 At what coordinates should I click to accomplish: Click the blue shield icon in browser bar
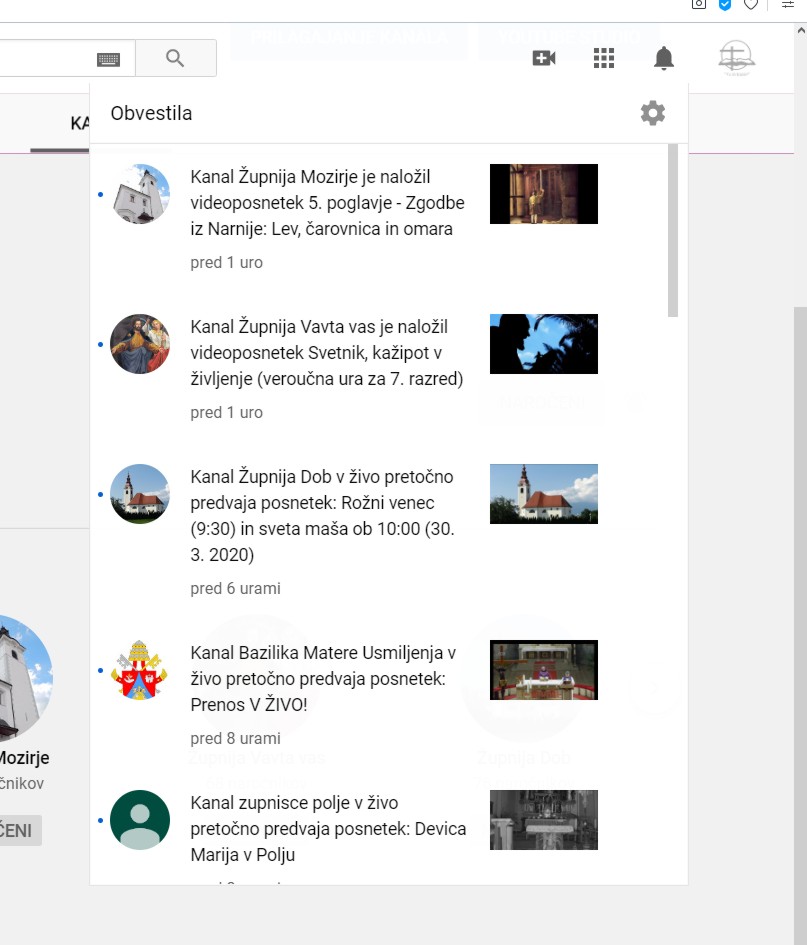click(726, 5)
